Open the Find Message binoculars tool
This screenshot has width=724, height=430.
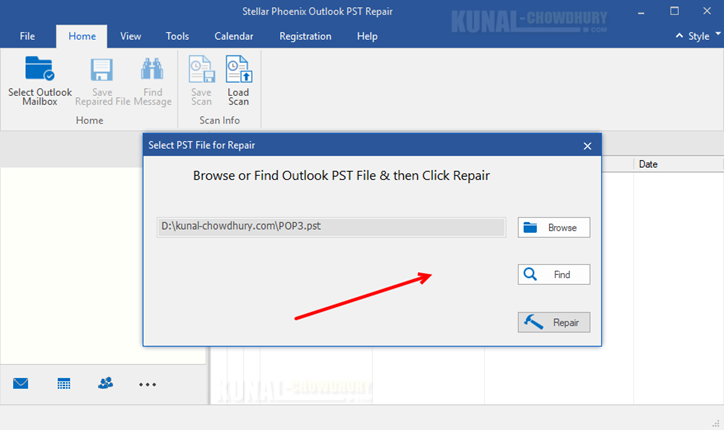pos(152,81)
